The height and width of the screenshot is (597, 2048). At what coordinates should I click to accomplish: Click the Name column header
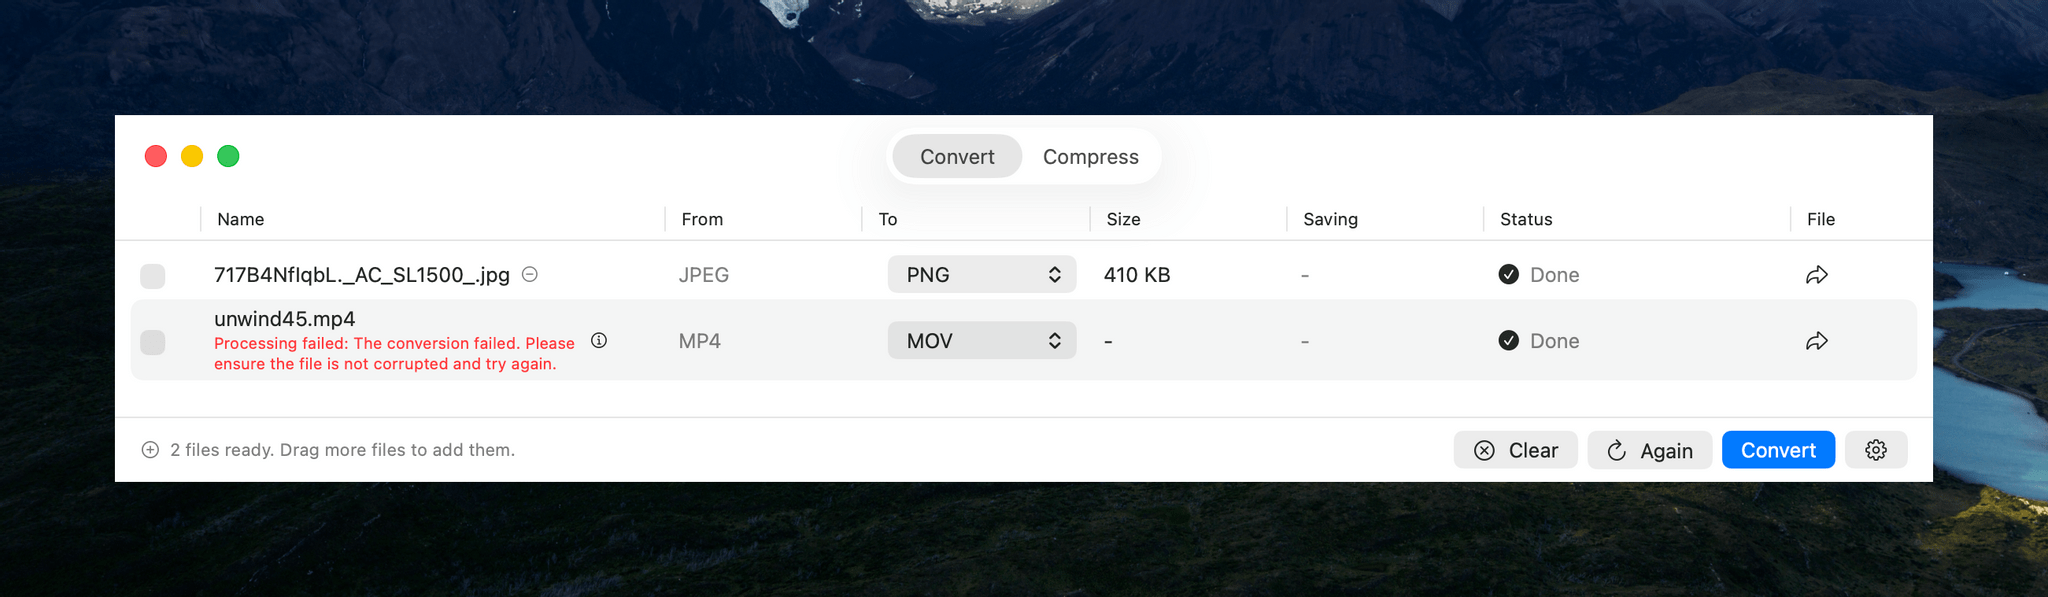pyautogui.click(x=241, y=219)
